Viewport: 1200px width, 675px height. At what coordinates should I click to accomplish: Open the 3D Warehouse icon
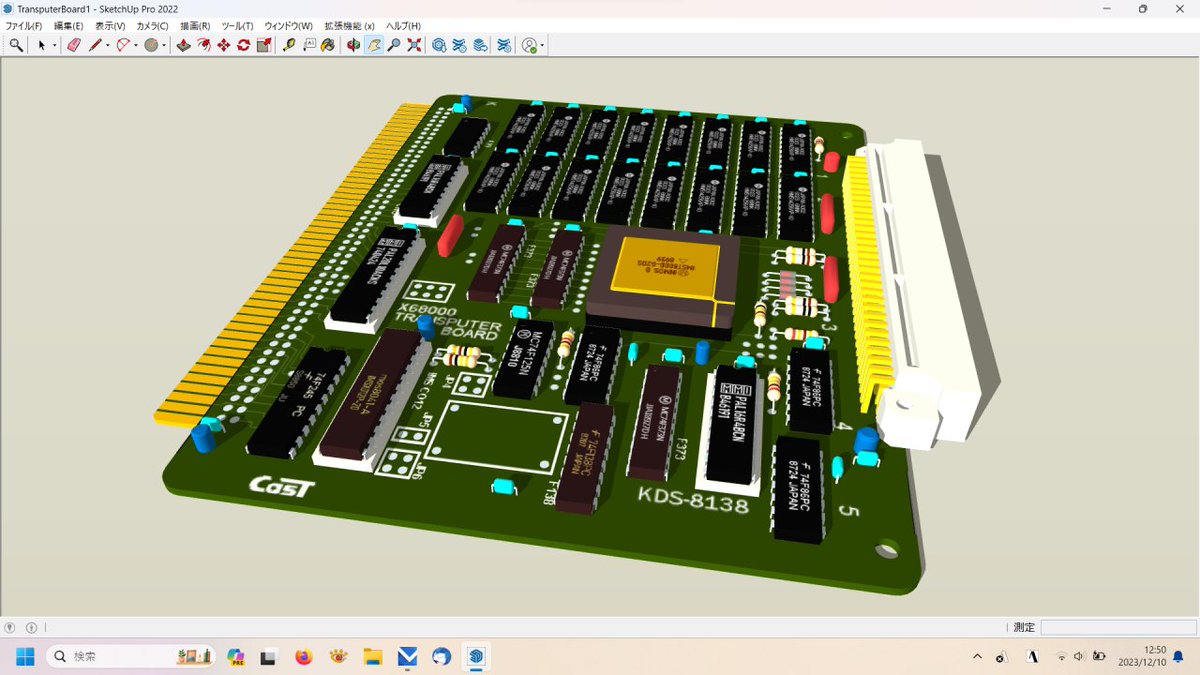tap(440, 44)
